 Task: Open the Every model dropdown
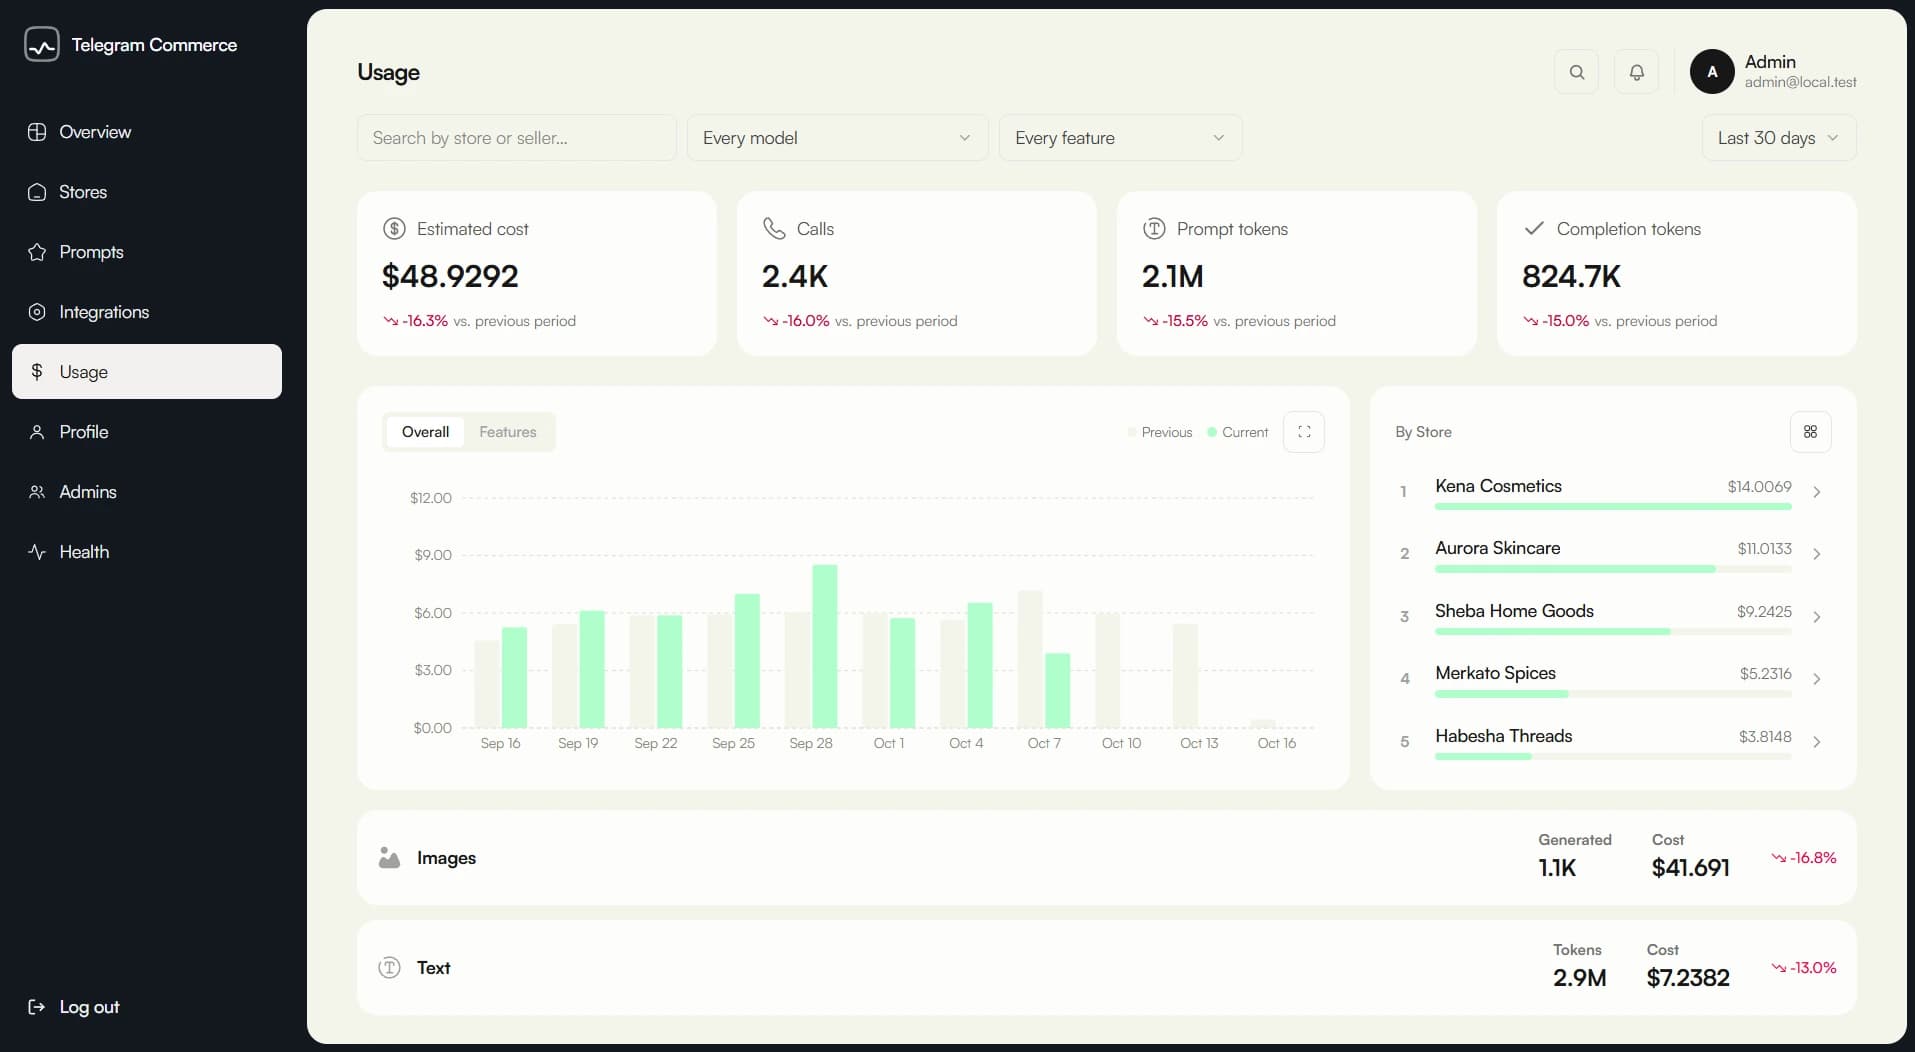[x=837, y=138]
